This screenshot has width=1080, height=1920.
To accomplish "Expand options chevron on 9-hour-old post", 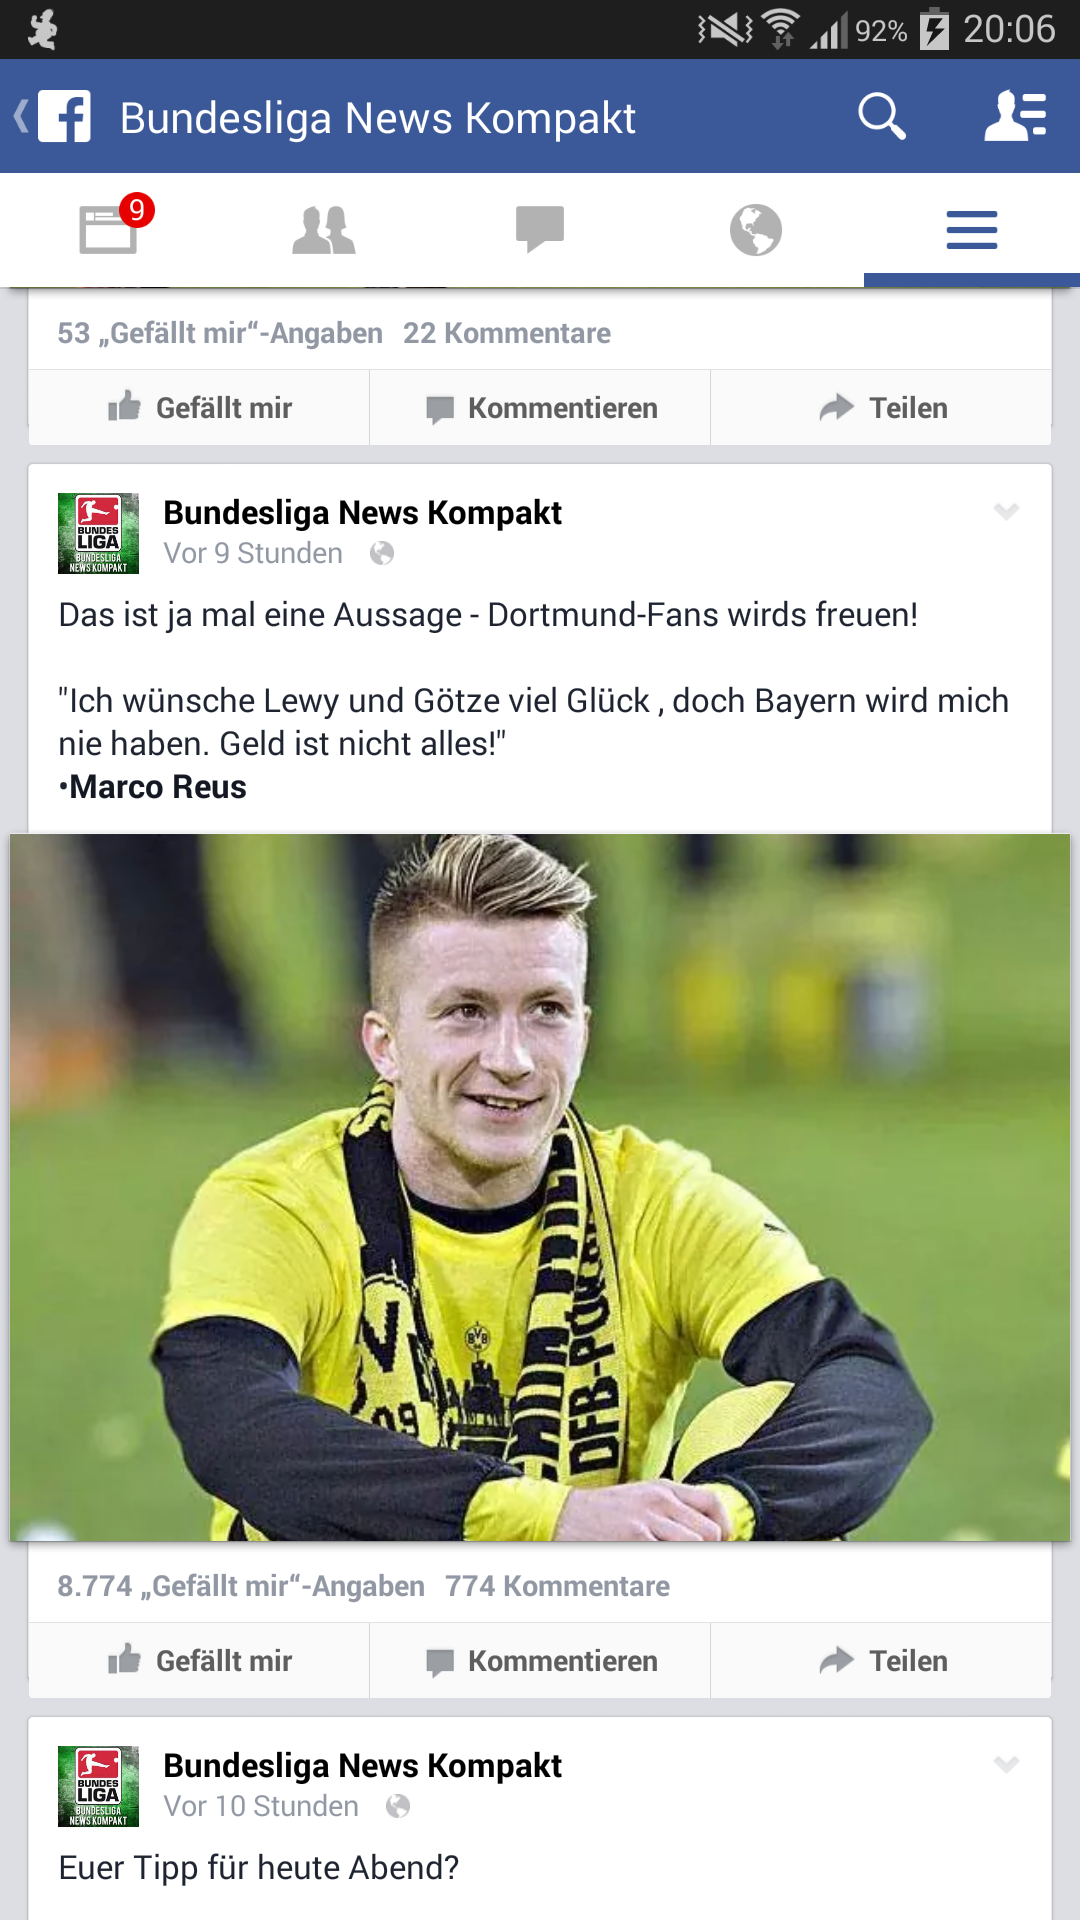I will click(x=1006, y=511).
